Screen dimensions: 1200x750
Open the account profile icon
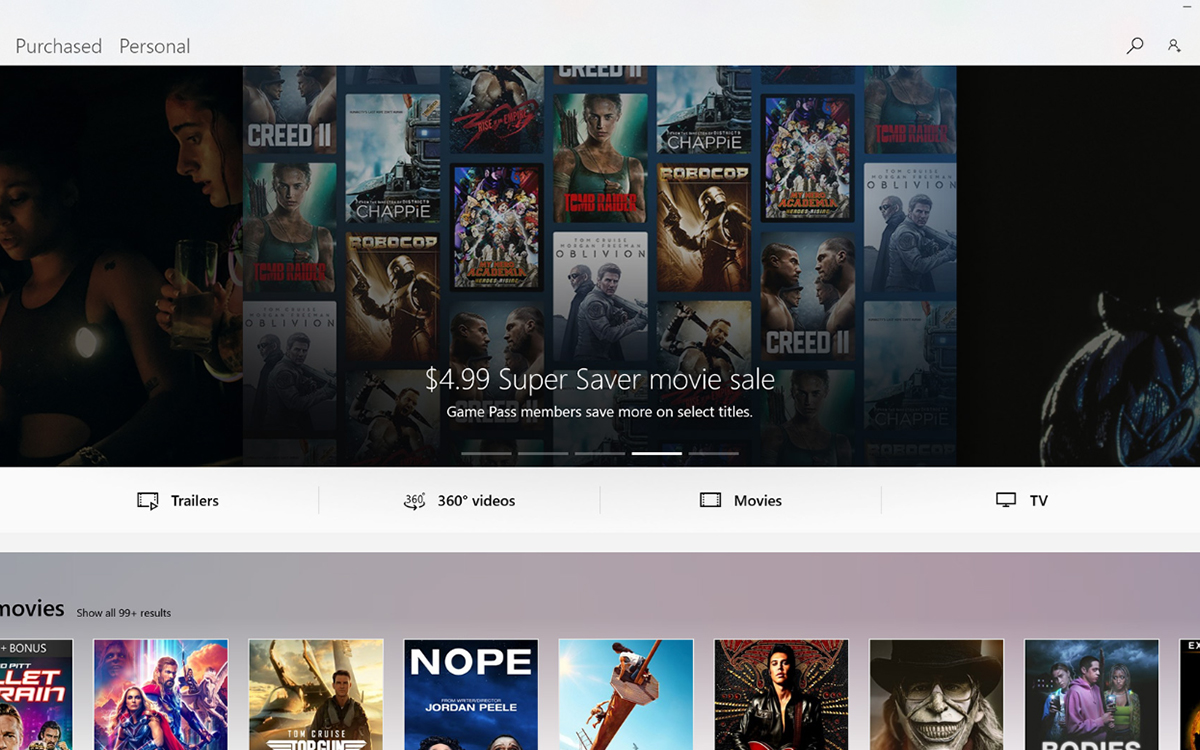tap(1174, 46)
